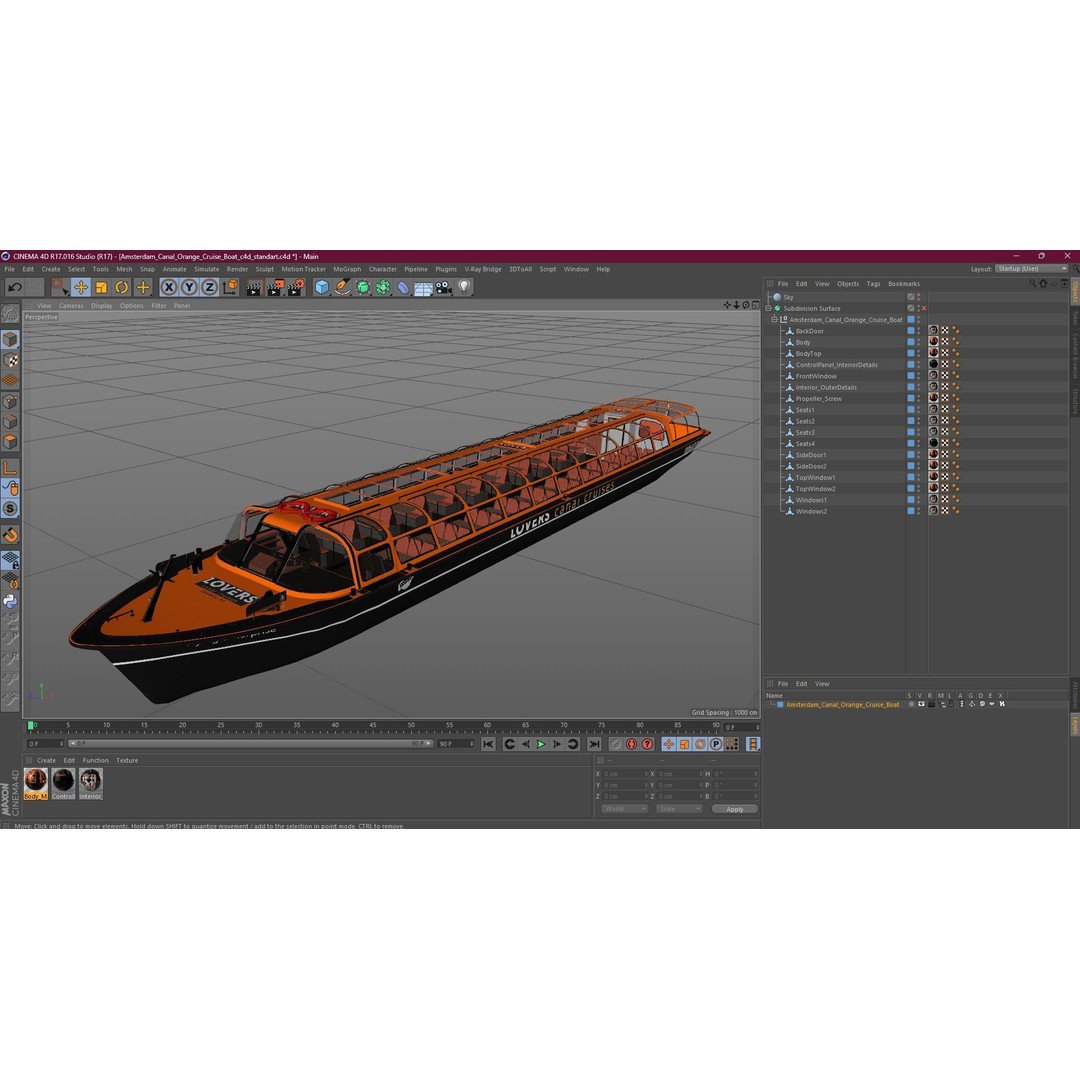Open the Layout dropdown Startup (User)
Viewport: 1080px width, 1080px height.
tap(1032, 269)
